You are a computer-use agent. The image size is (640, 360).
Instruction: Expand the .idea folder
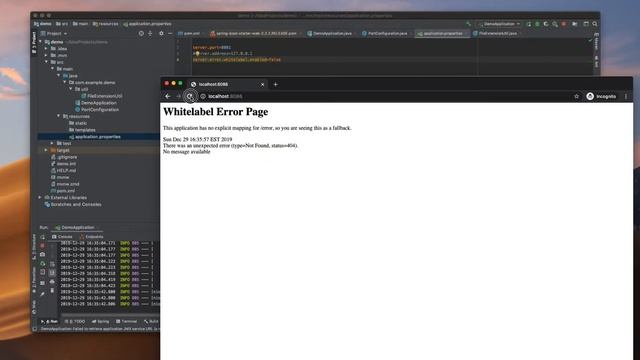pos(46,49)
